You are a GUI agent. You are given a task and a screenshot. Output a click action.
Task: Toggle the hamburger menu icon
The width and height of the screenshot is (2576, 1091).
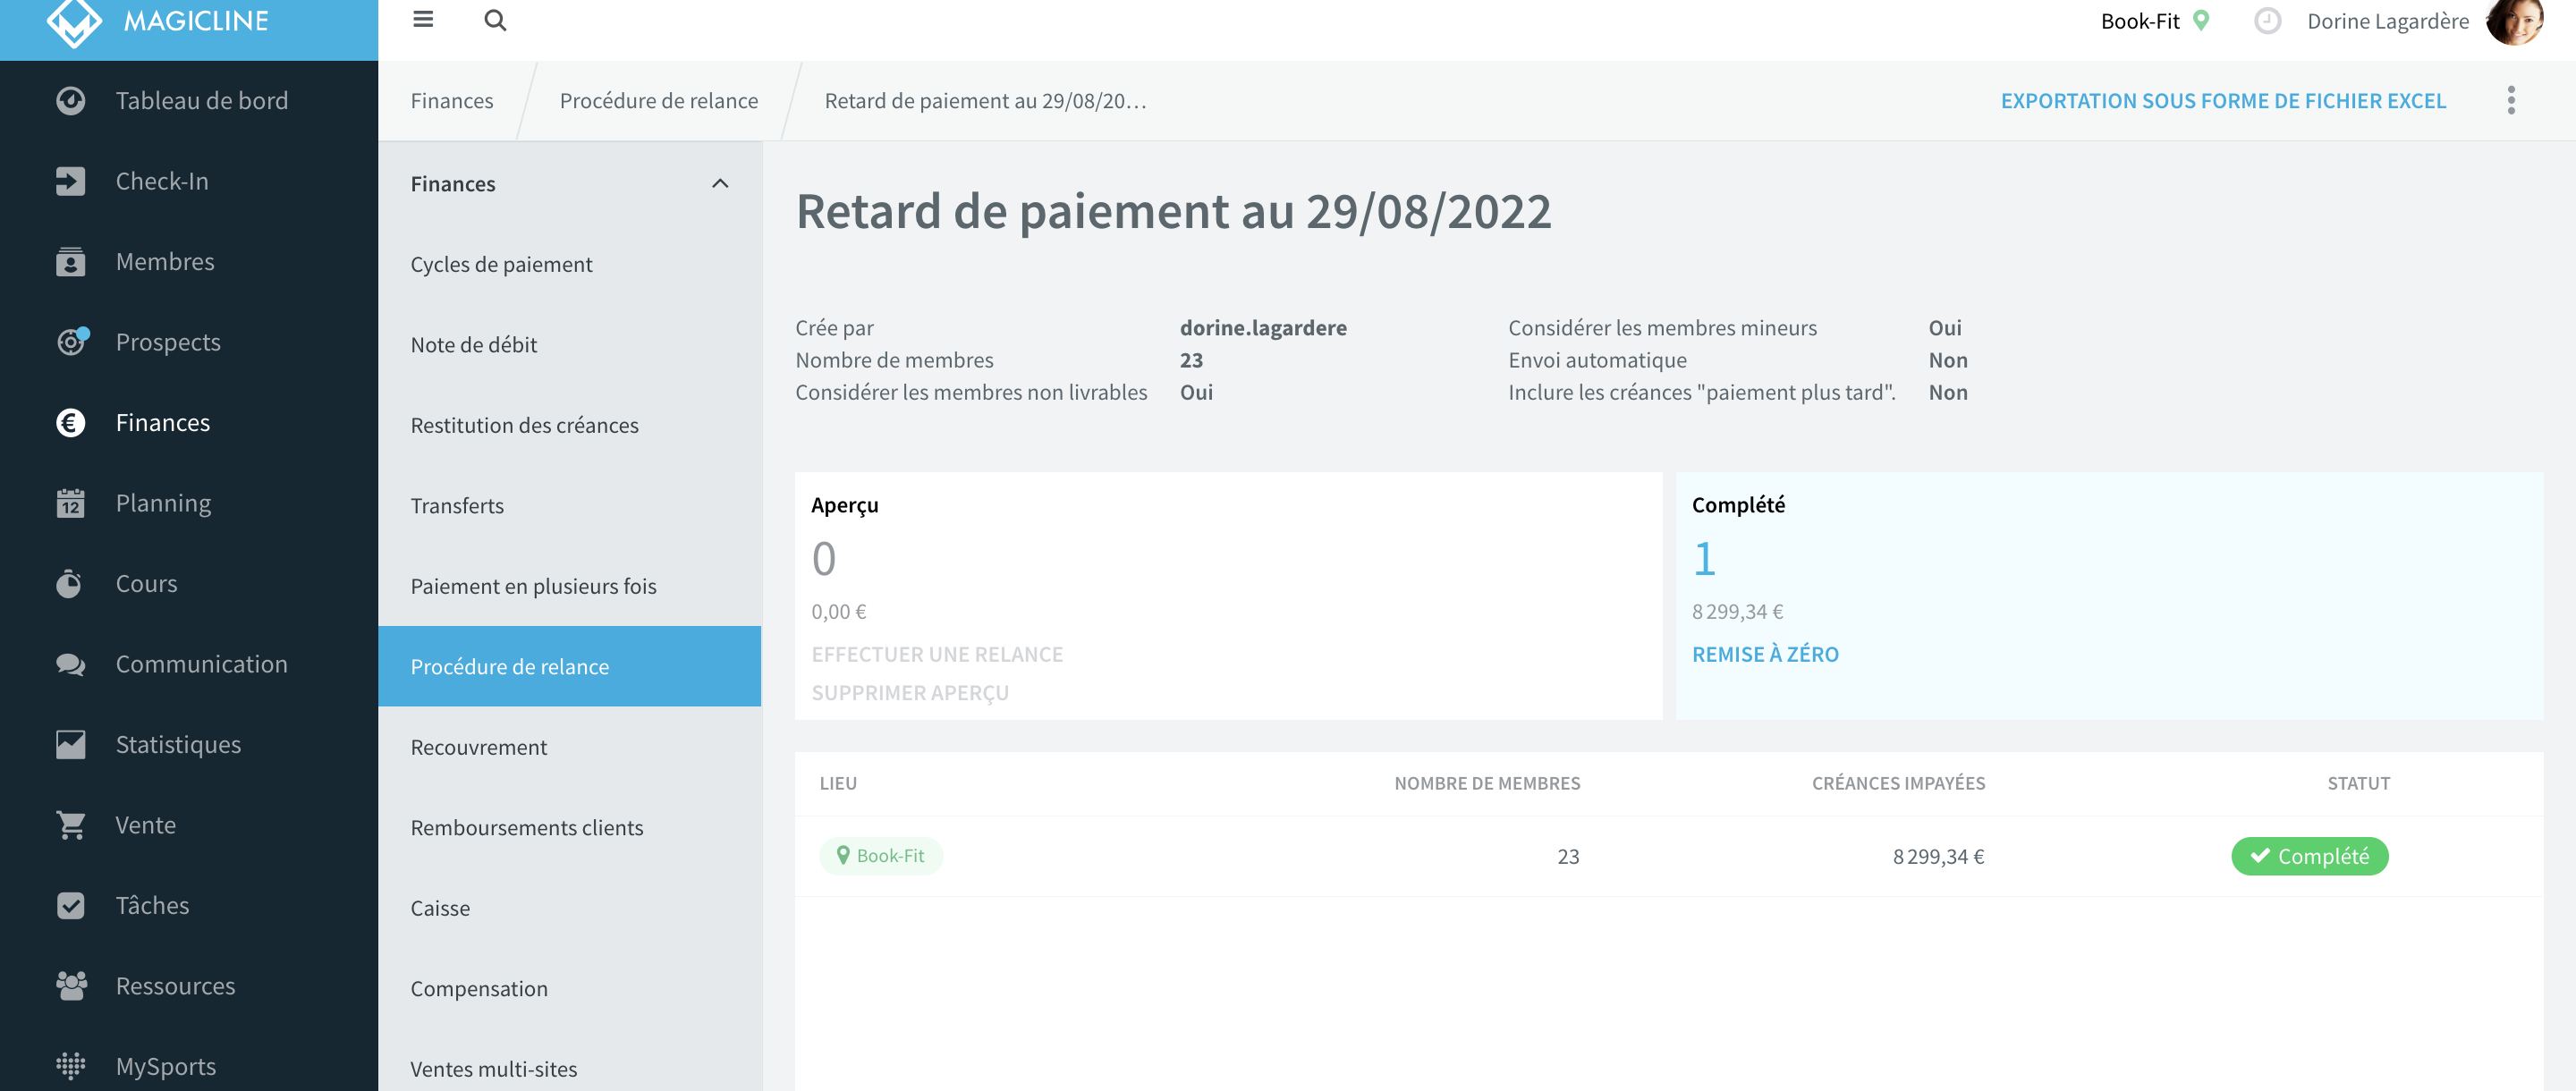(x=423, y=19)
